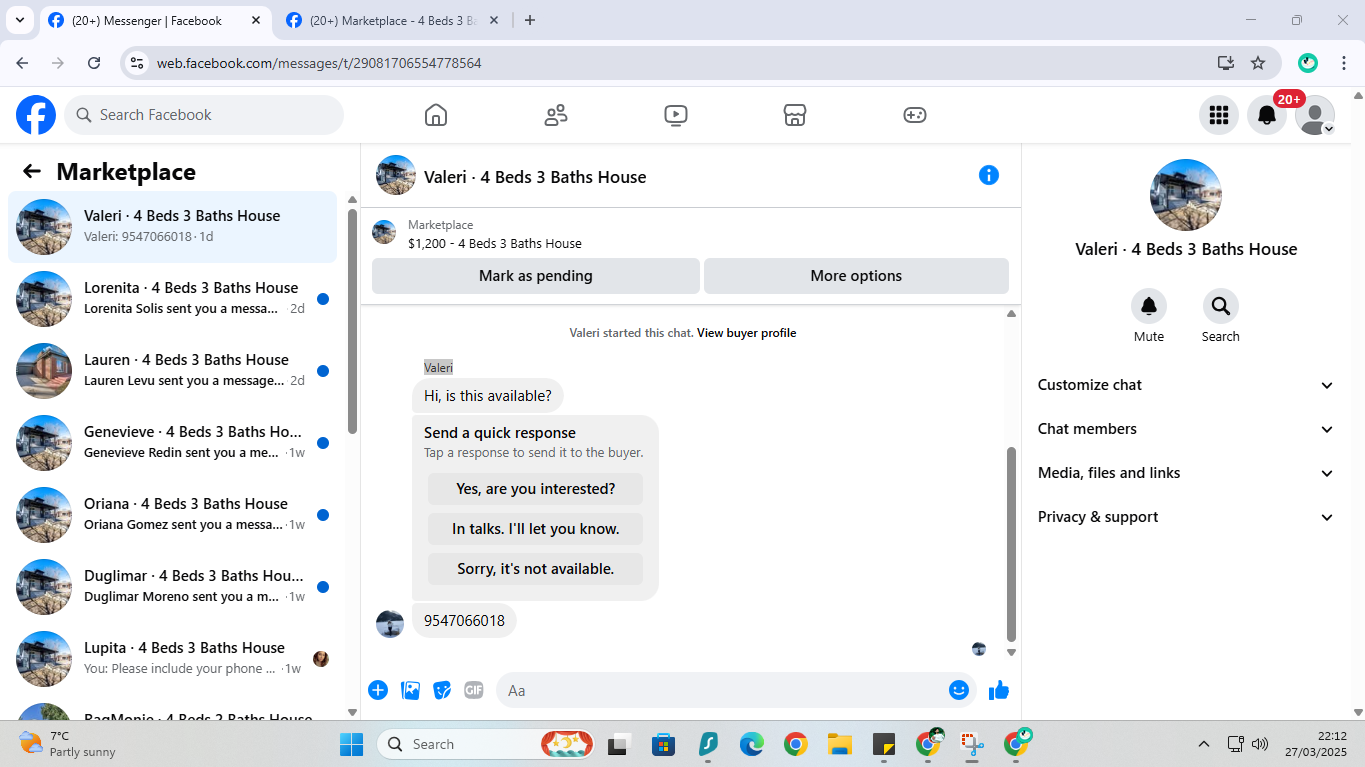Viewport: 1365px width, 767px height.
Task: Send a thumbs-up like
Action: point(999,690)
